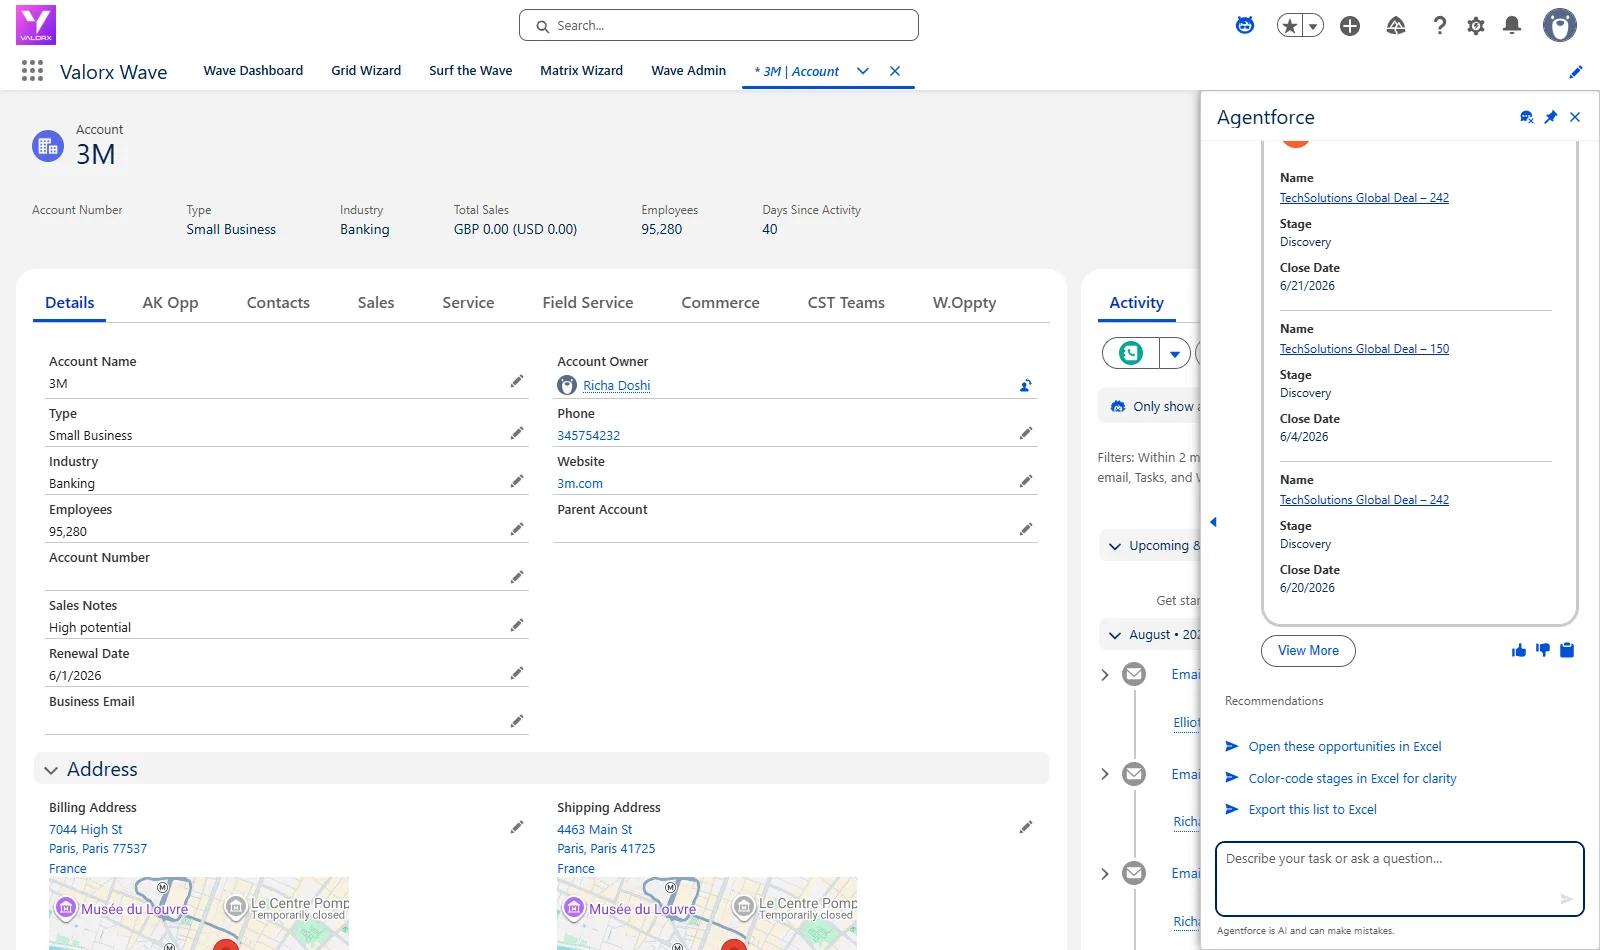
Task: Start new conversation in Agentforce panel
Action: (x=1526, y=117)
